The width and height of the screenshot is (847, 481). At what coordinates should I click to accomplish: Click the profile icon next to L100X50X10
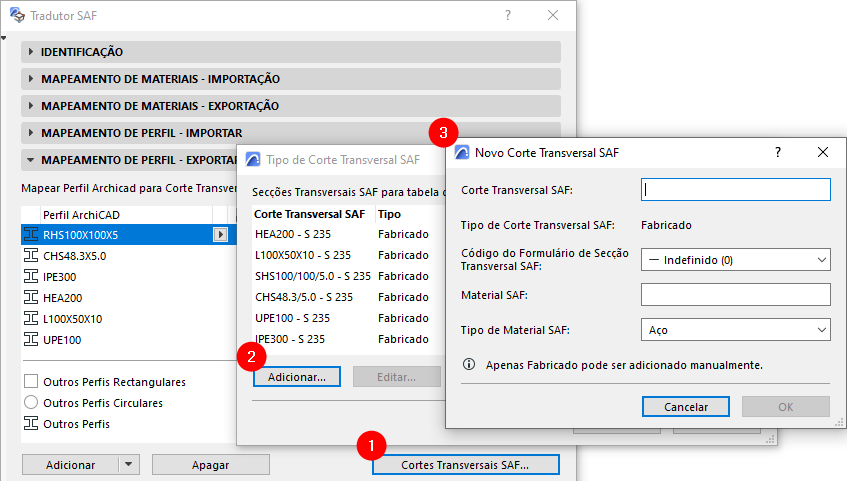tap(31, 318)
